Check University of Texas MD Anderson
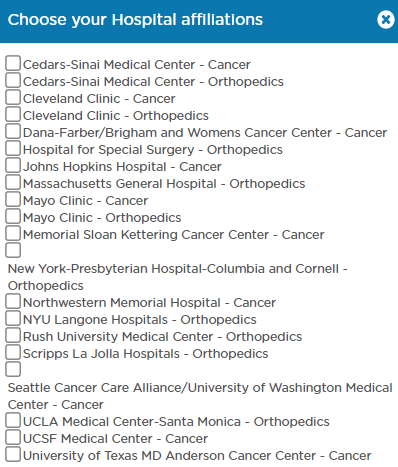The image size is (398, 467). pos(13,454)
